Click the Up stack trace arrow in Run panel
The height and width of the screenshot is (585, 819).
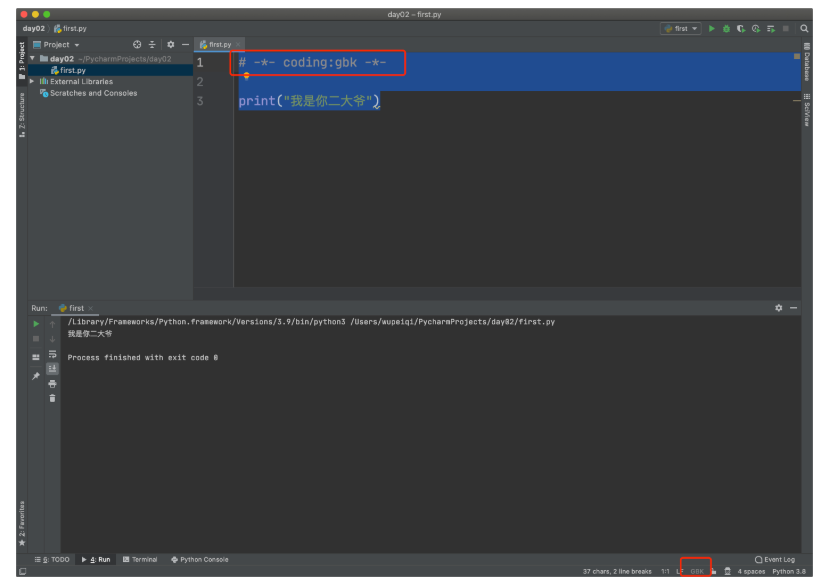click(x=52, y=324)
